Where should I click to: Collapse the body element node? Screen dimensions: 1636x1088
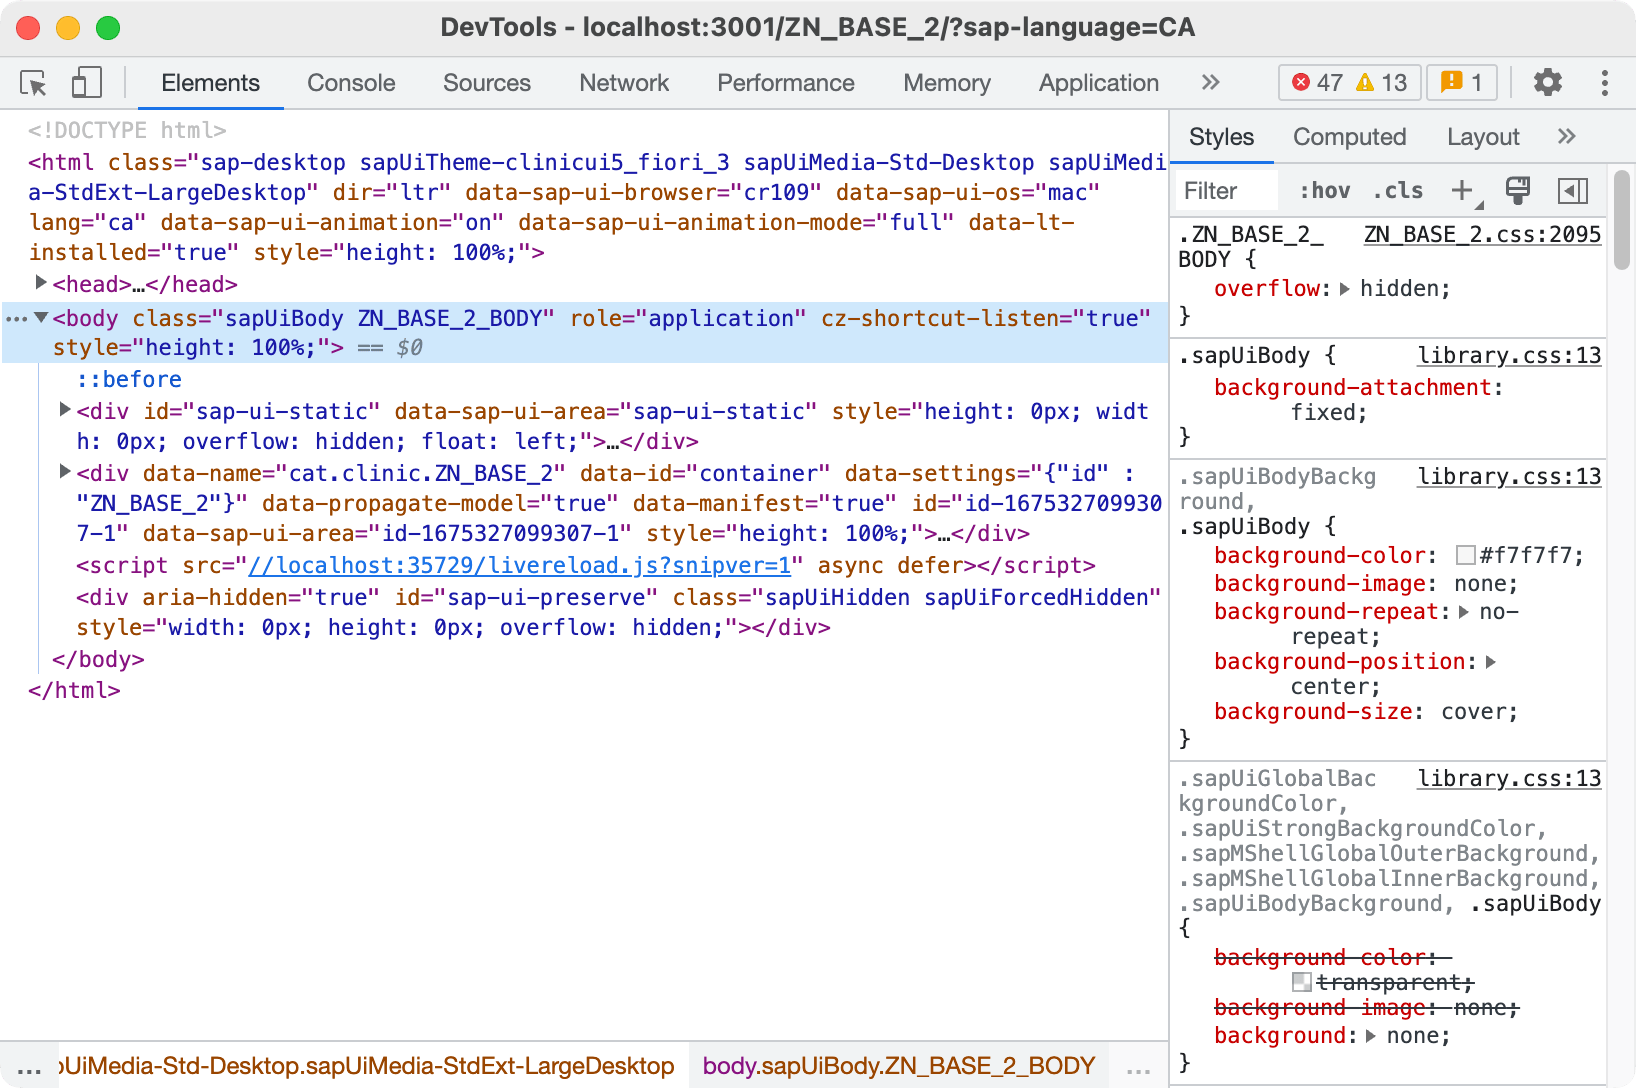click(41, 318)
